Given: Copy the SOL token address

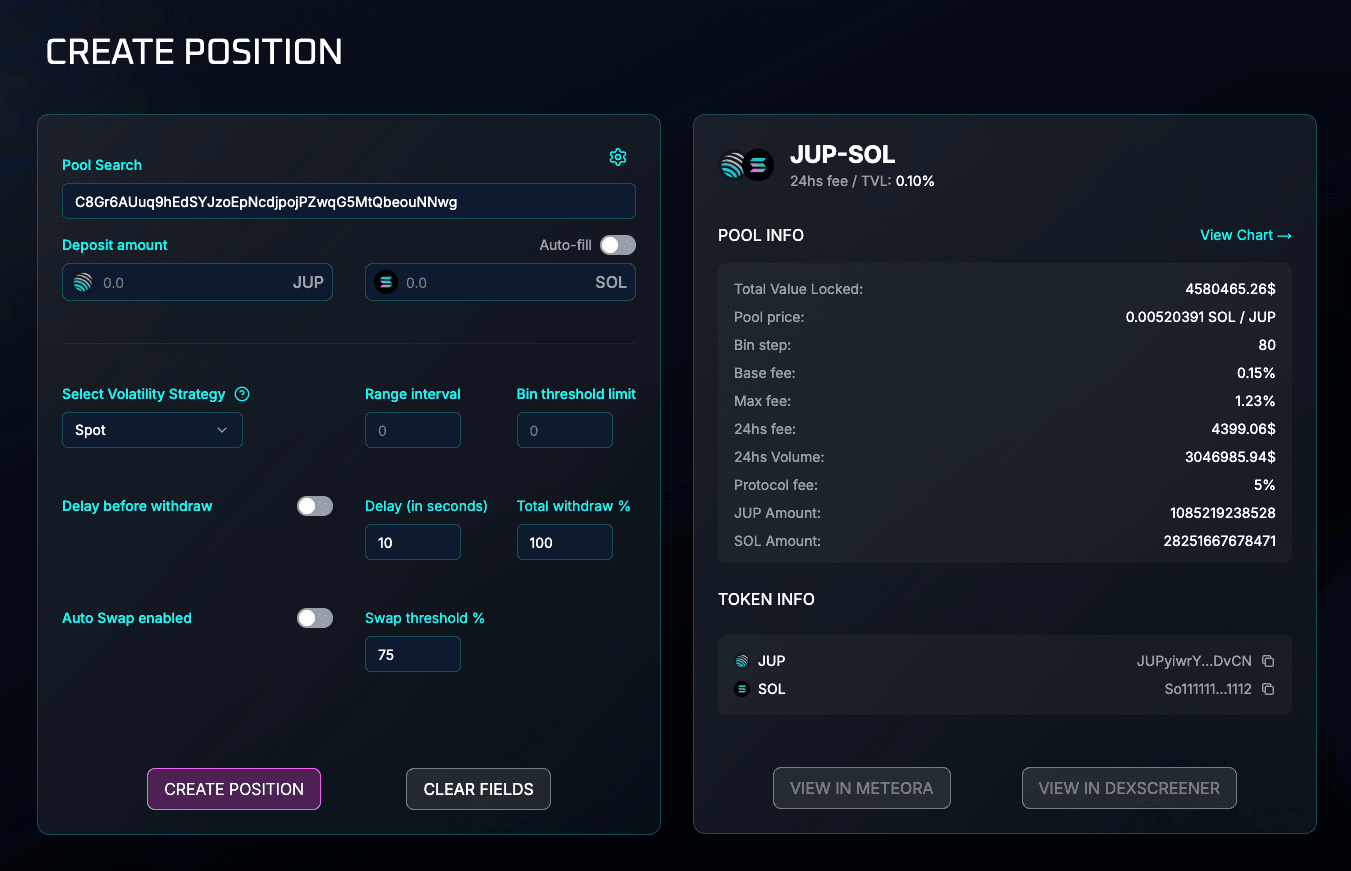Looking at the screenshot, I should [1268, 689].
